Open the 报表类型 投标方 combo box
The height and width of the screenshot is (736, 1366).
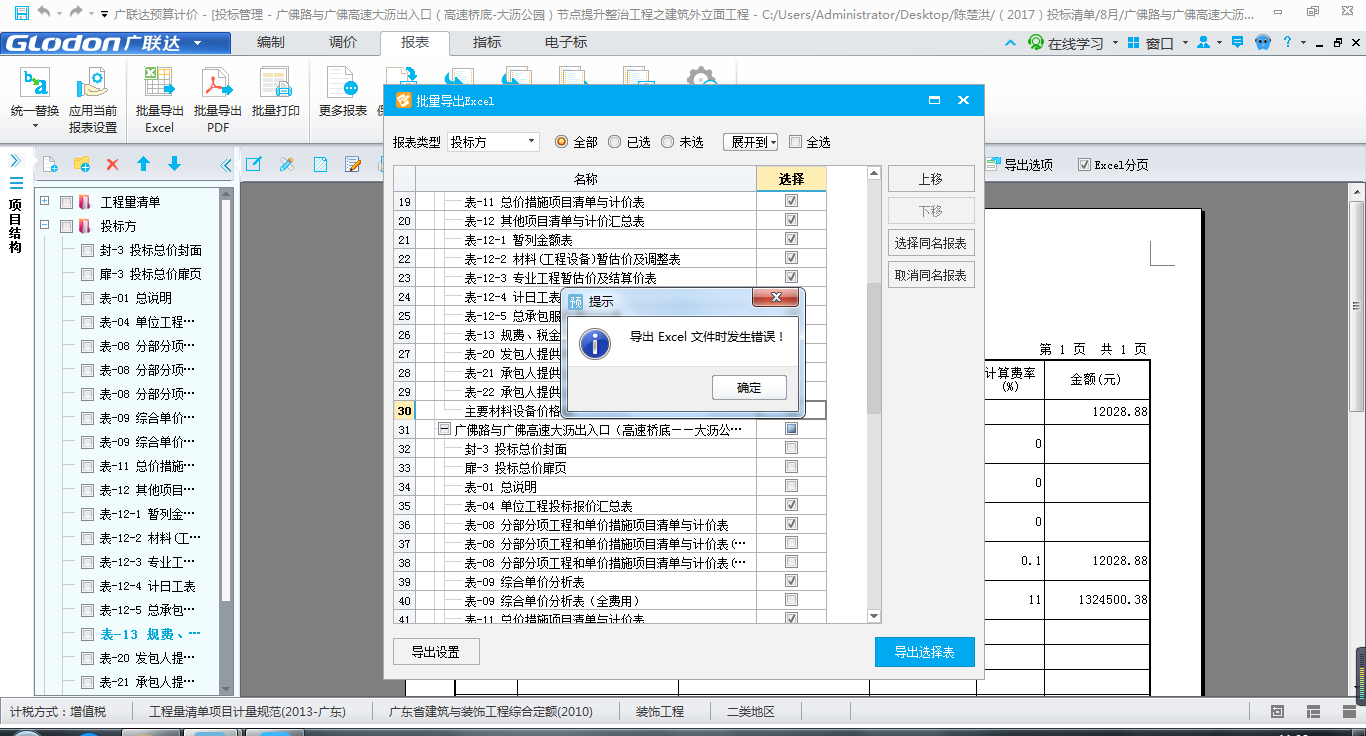point(492,142)
